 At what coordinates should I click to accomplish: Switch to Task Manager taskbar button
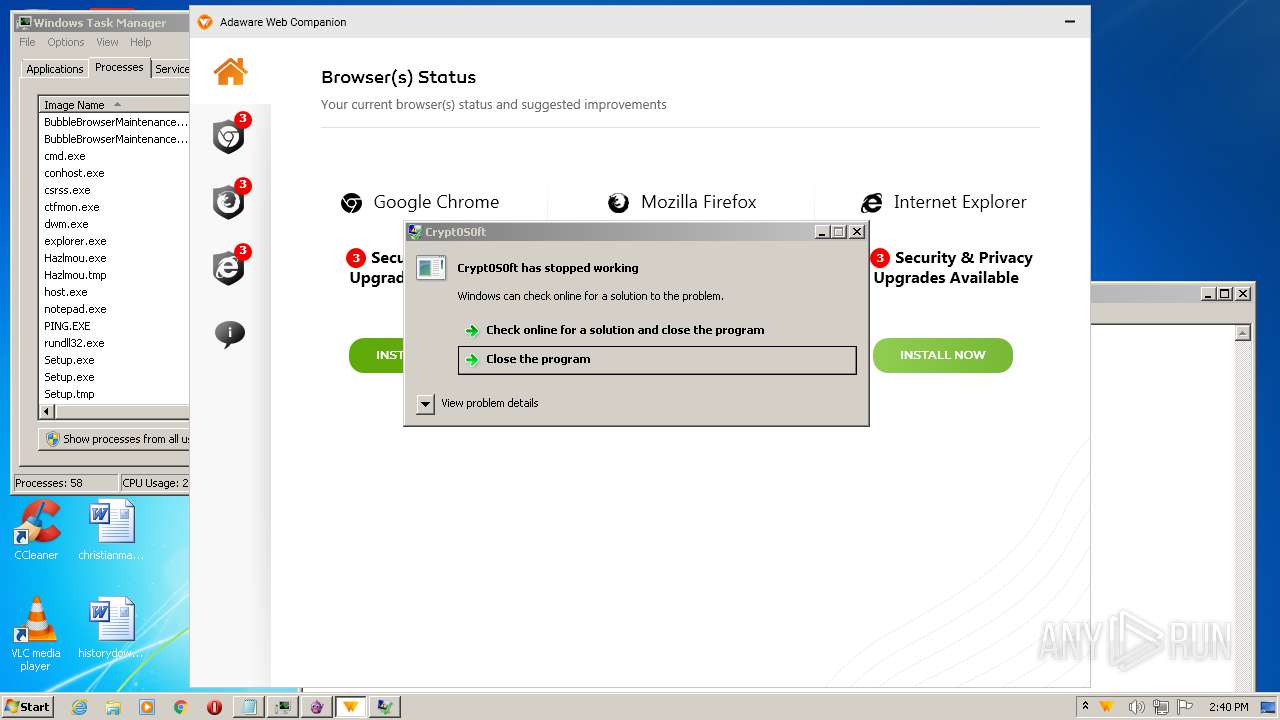283,707
